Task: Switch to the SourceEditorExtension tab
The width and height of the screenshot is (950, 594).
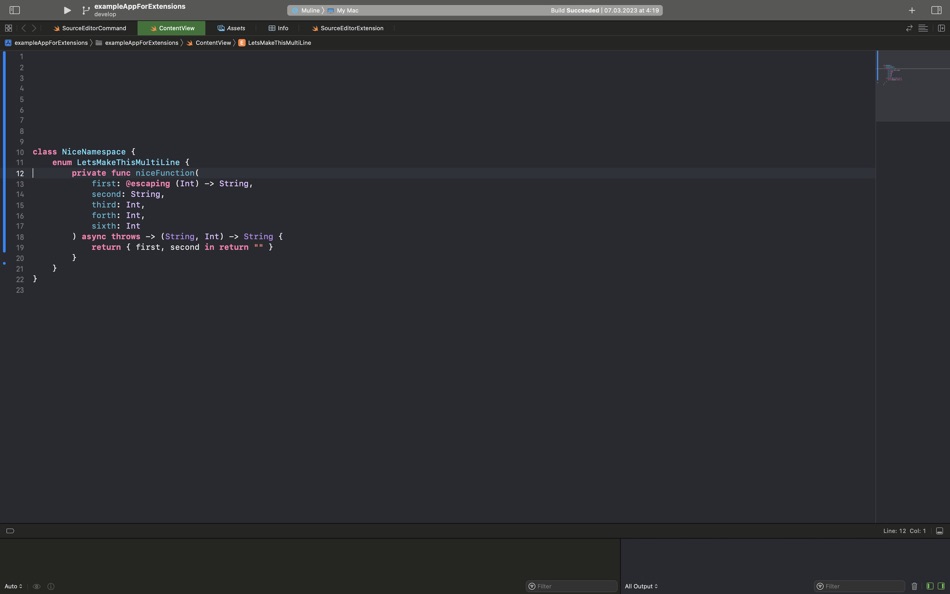Action: pos(348,28)
